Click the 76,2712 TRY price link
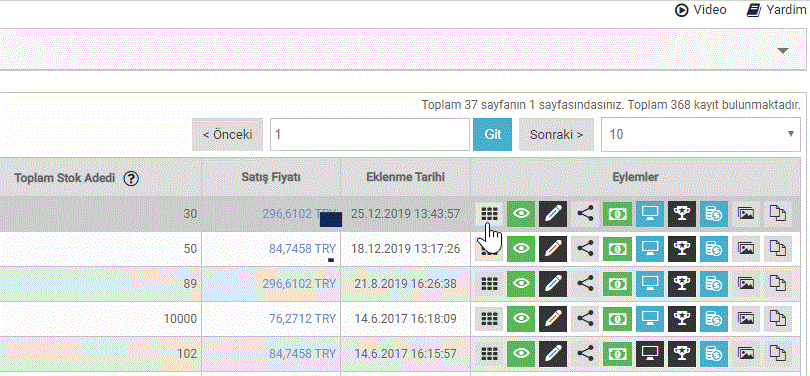The image size is (810, 376). [302, 319]
